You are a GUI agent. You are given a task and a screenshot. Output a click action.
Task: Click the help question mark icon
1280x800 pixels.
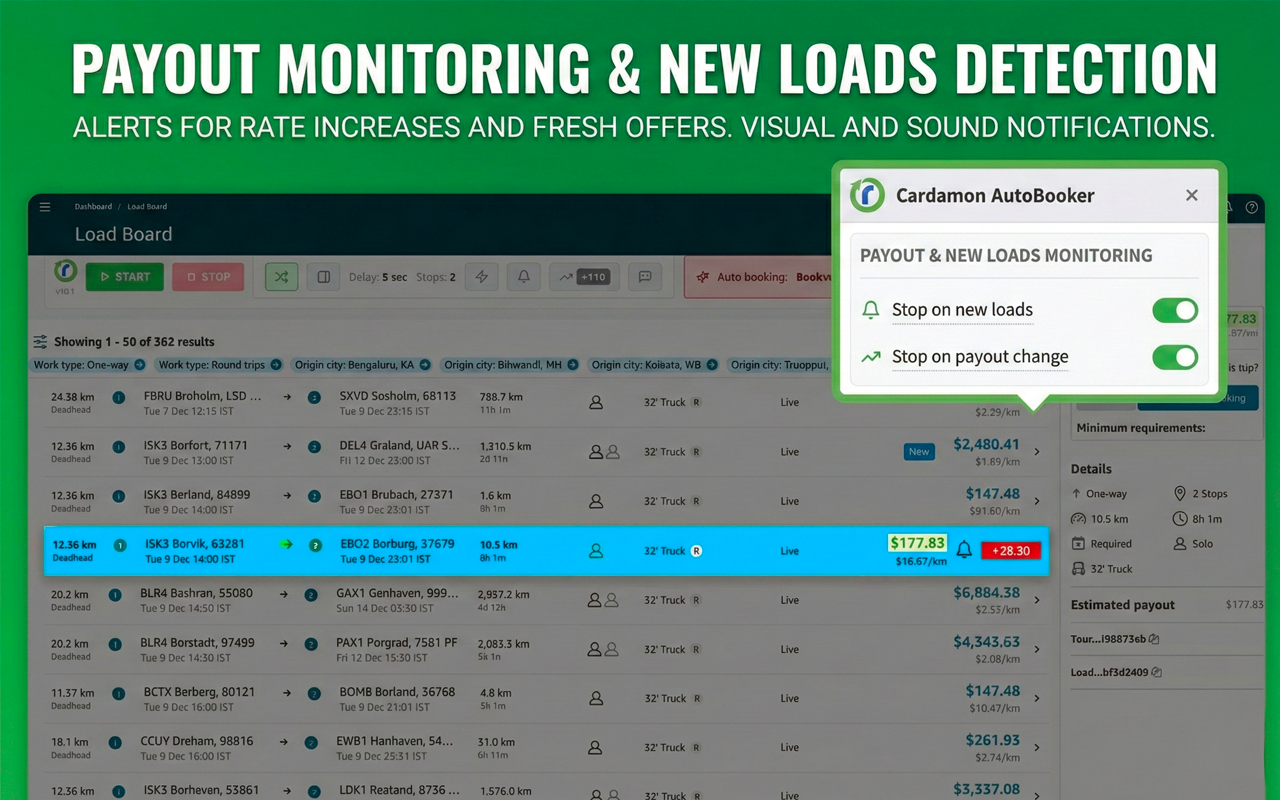[x=1251, y=207]
